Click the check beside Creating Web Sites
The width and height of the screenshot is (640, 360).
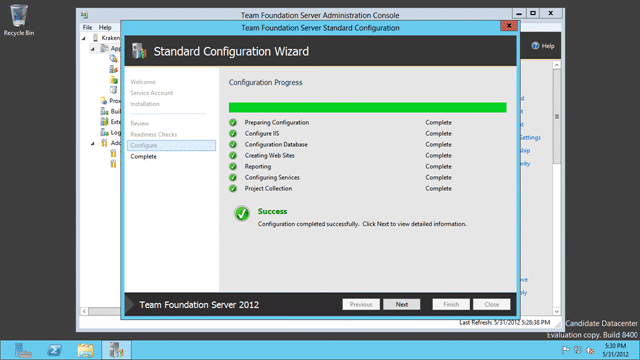click(233, 156)
